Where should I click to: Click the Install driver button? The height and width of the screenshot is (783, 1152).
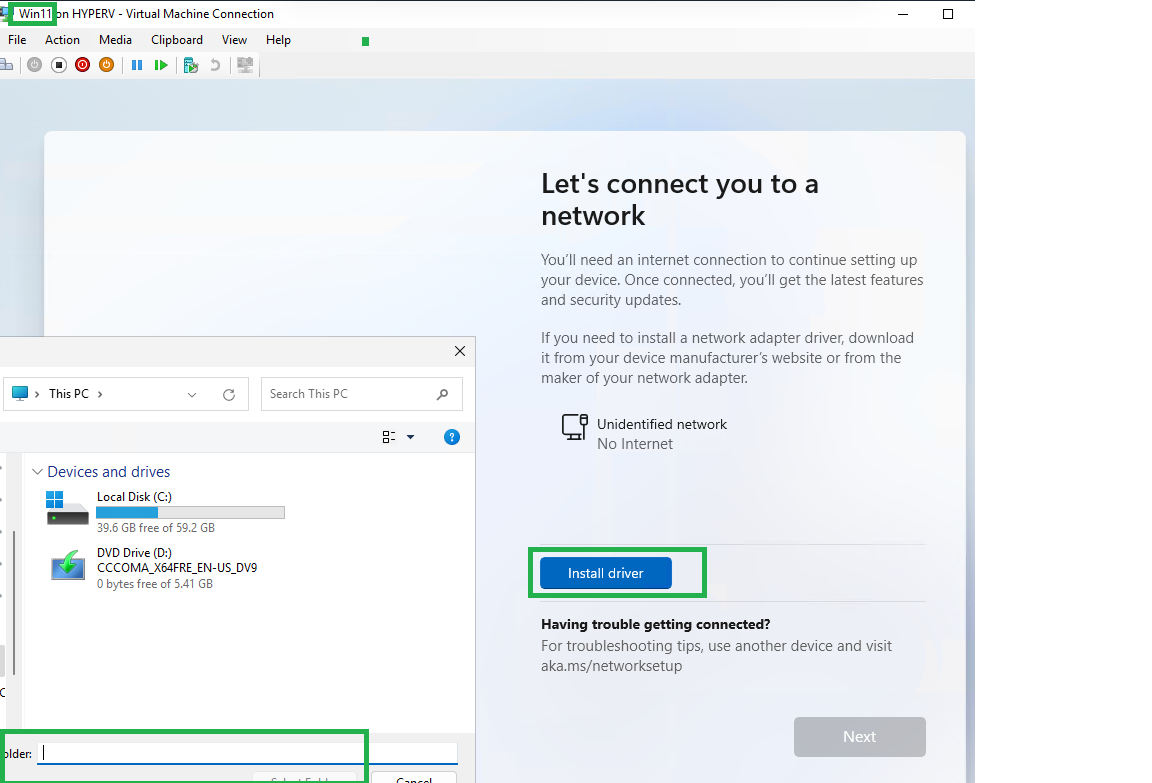coord(605,573)
